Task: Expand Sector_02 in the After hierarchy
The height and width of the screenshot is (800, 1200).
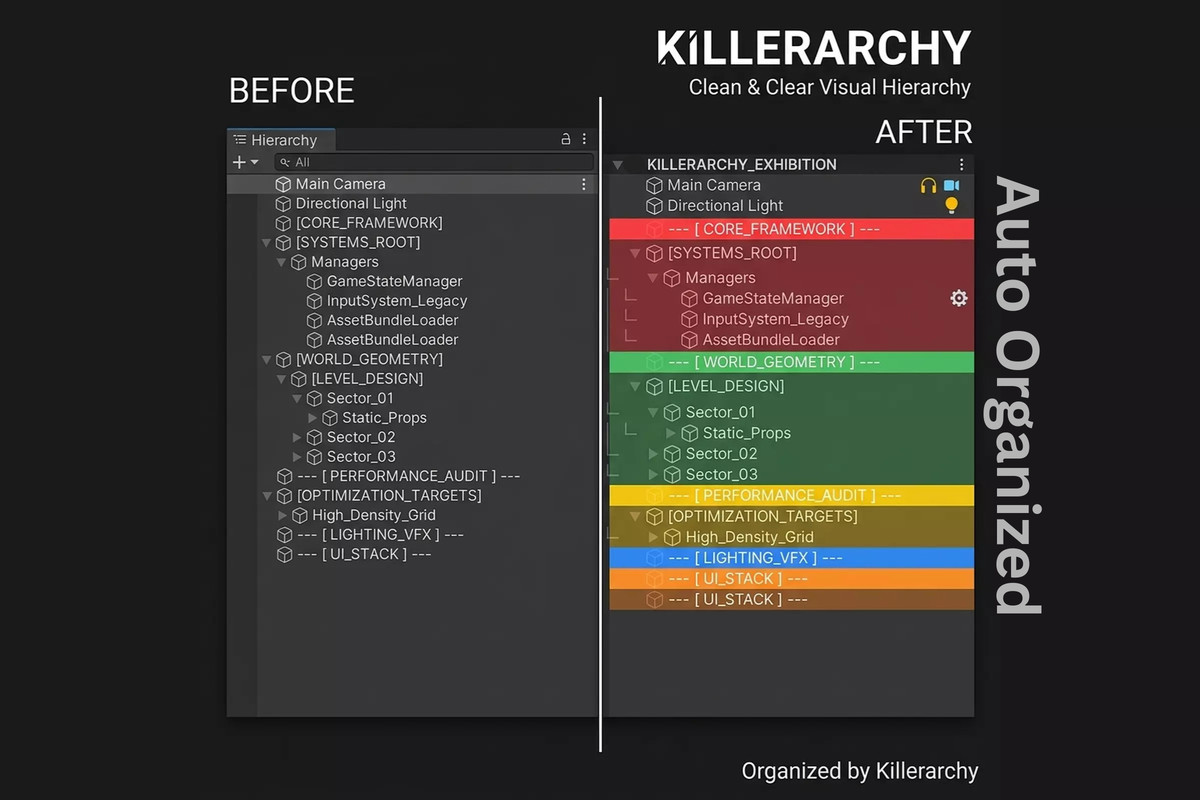Action: click(653, 454)
